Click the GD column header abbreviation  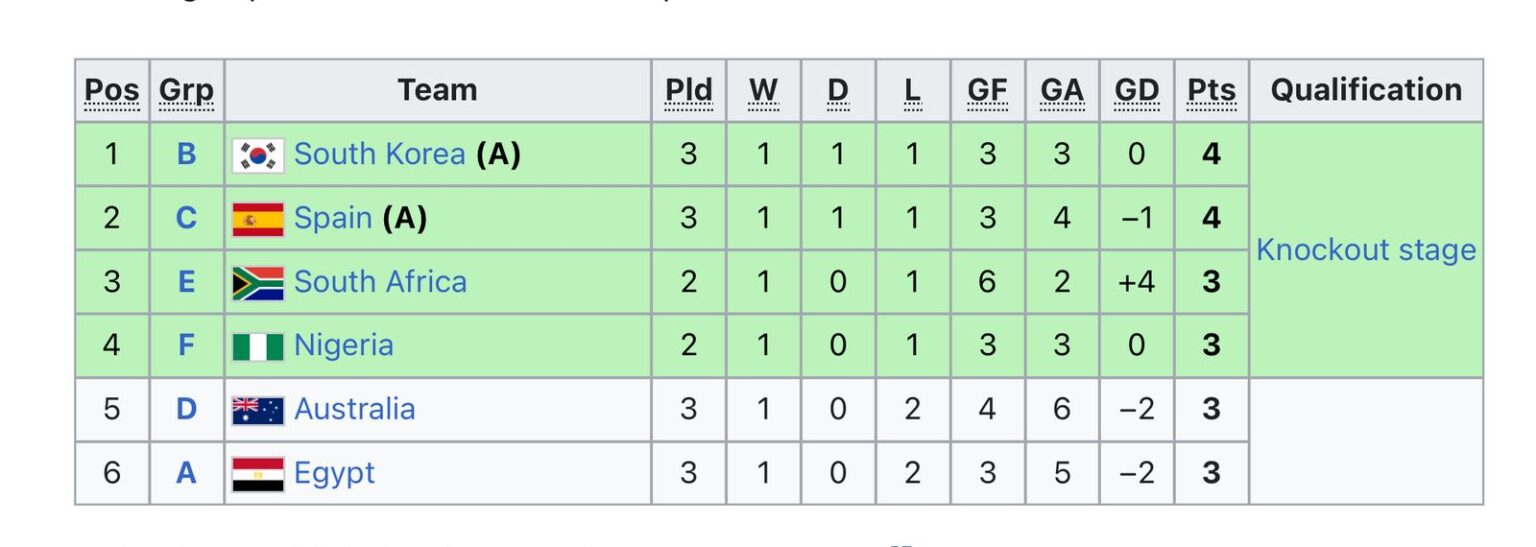pyautogui.click(x=1136, y=91)
